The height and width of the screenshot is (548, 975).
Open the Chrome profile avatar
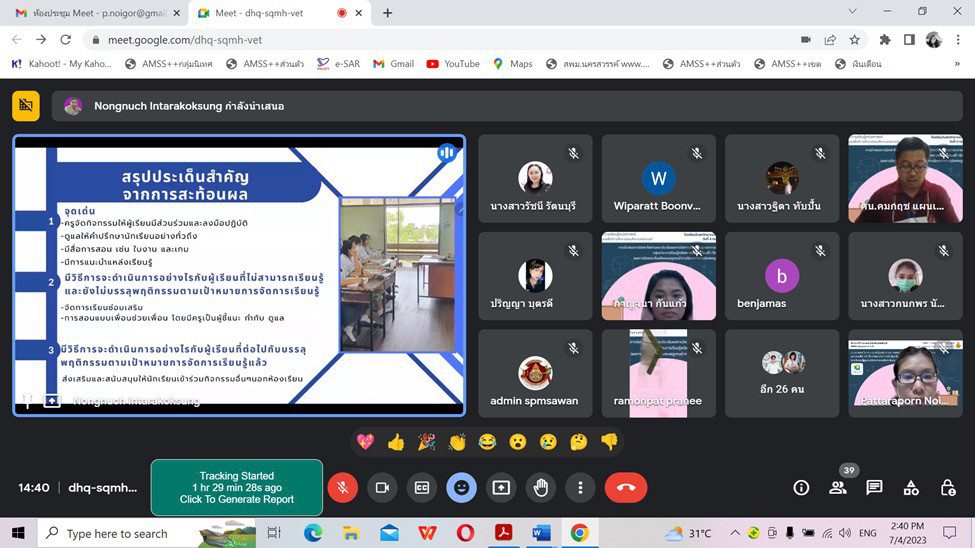pyautogui.click(x=933, y=40)
